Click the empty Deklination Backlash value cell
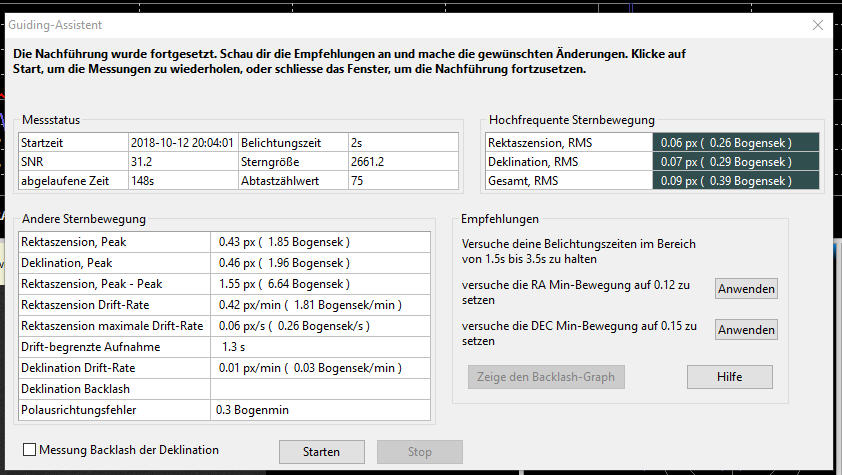This screenshot has width=842, height=475. point(320,389)
